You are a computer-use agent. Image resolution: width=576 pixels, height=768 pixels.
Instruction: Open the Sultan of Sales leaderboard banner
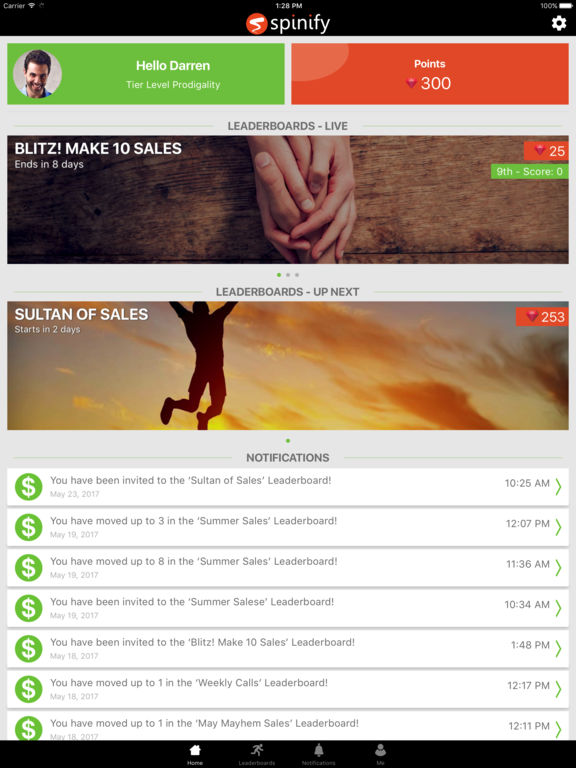pyautogui.click(x=288, y=365)
